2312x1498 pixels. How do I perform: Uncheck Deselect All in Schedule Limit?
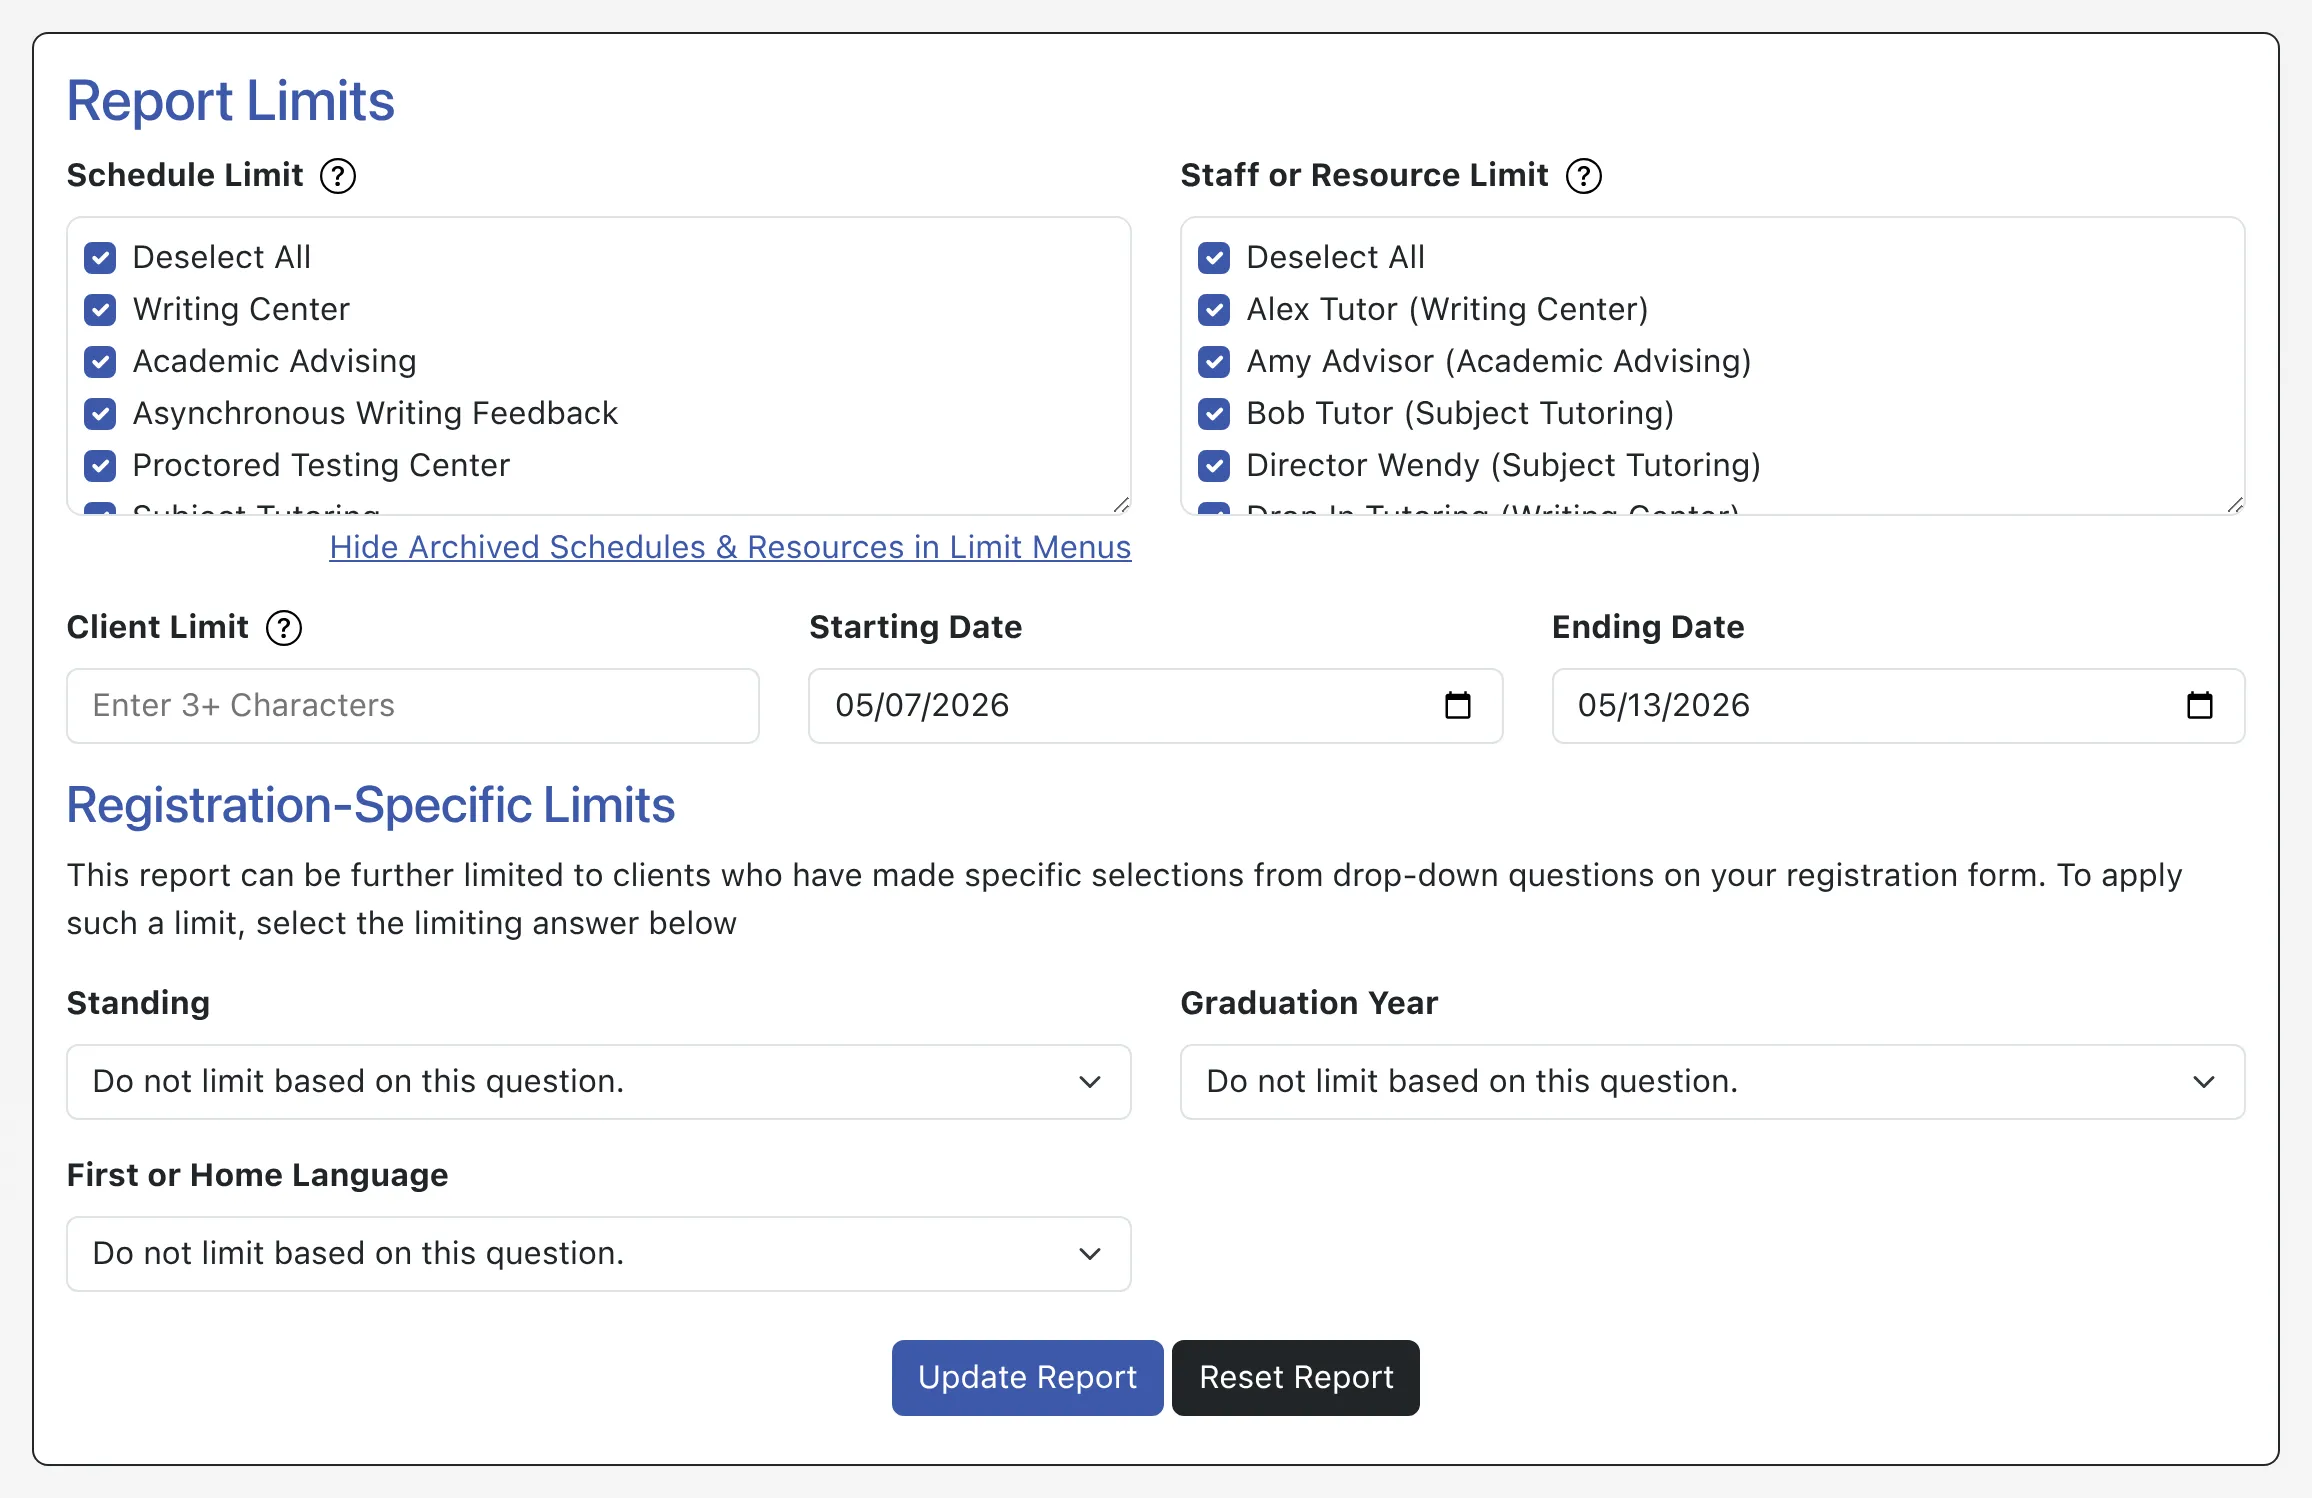[100, 258]
